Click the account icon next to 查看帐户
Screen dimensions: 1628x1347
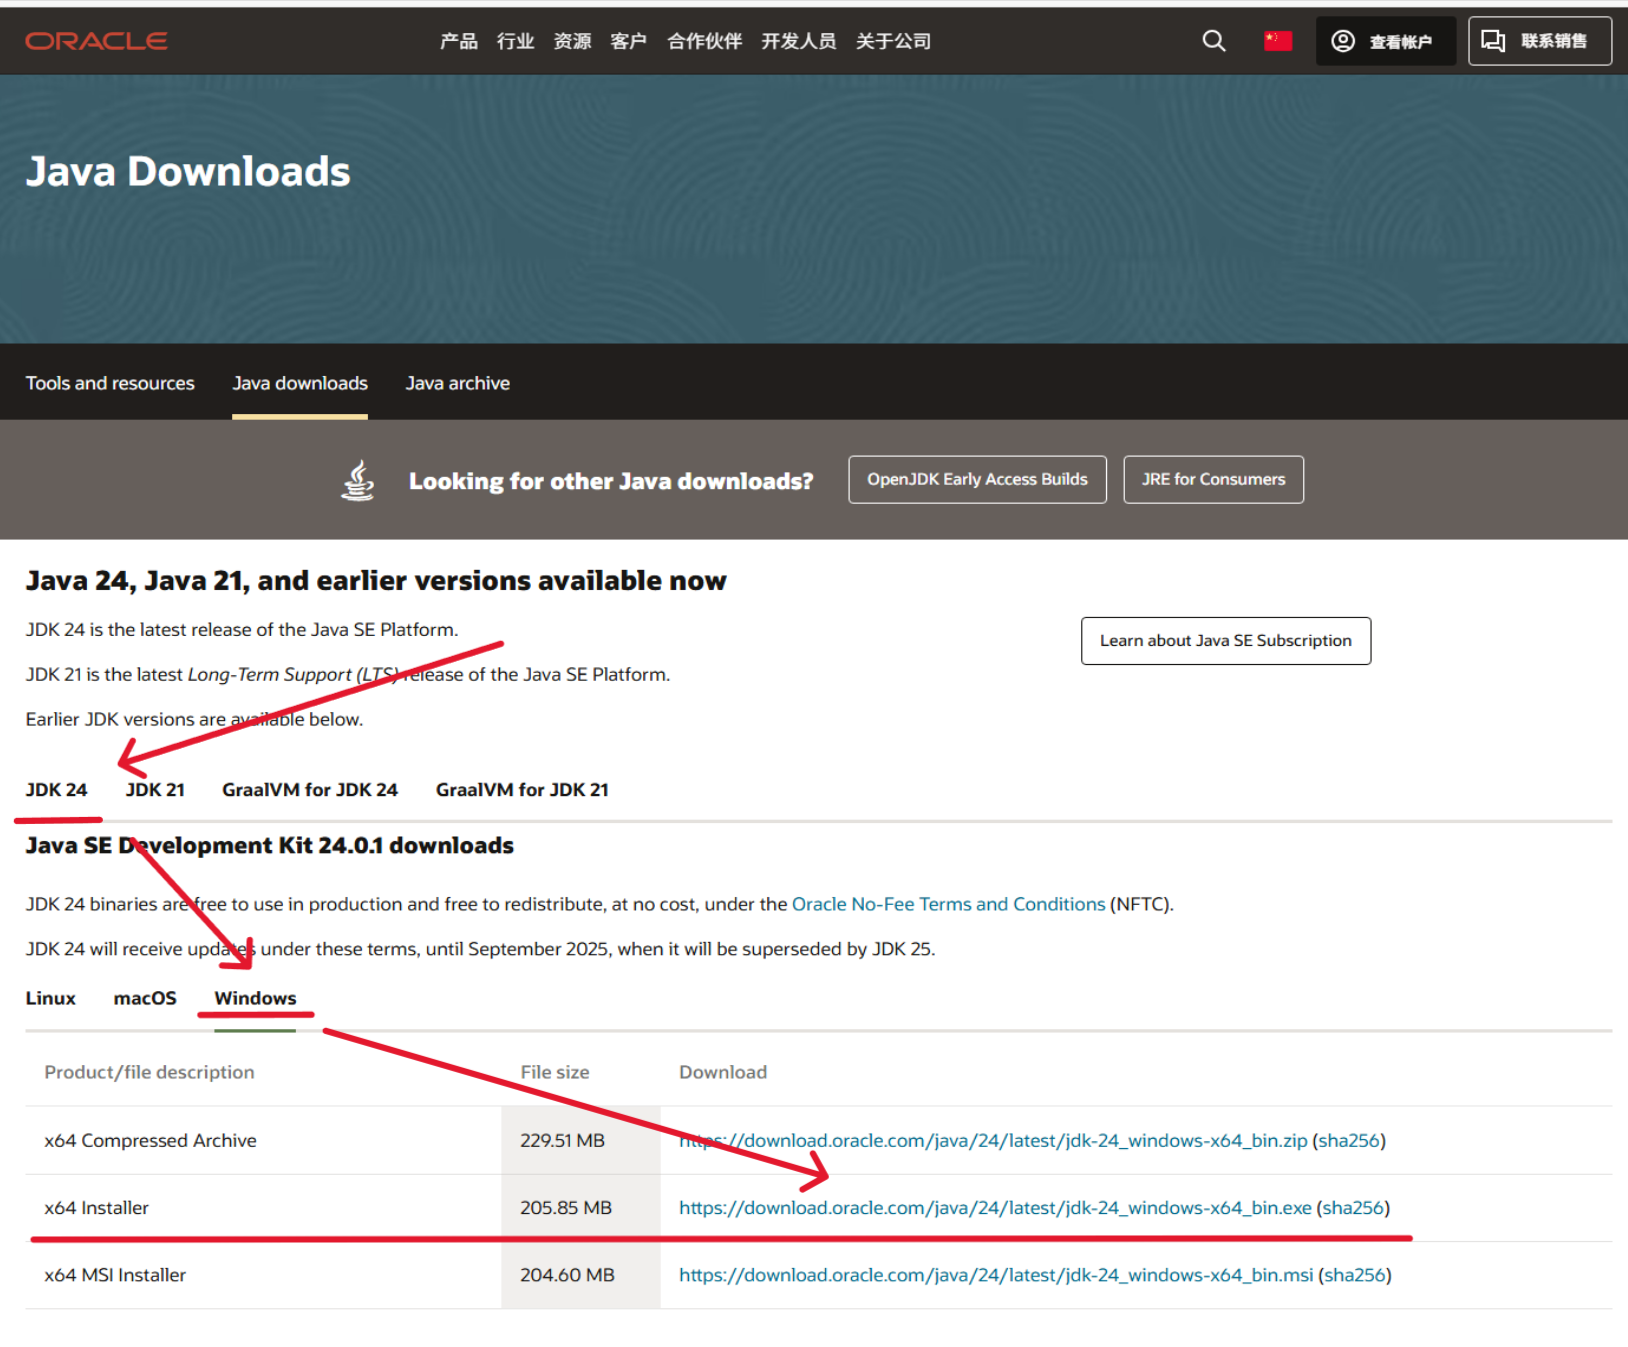tap(1343, 40)
